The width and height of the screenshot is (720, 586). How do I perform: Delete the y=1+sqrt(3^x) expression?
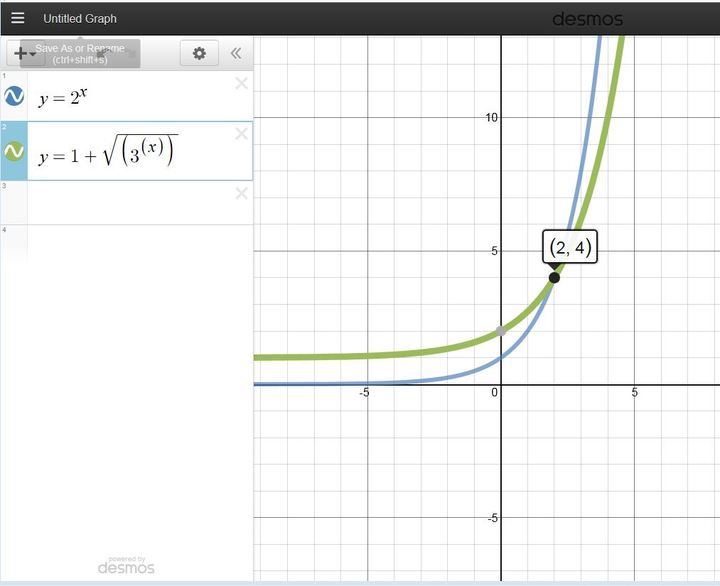point(241,134)
